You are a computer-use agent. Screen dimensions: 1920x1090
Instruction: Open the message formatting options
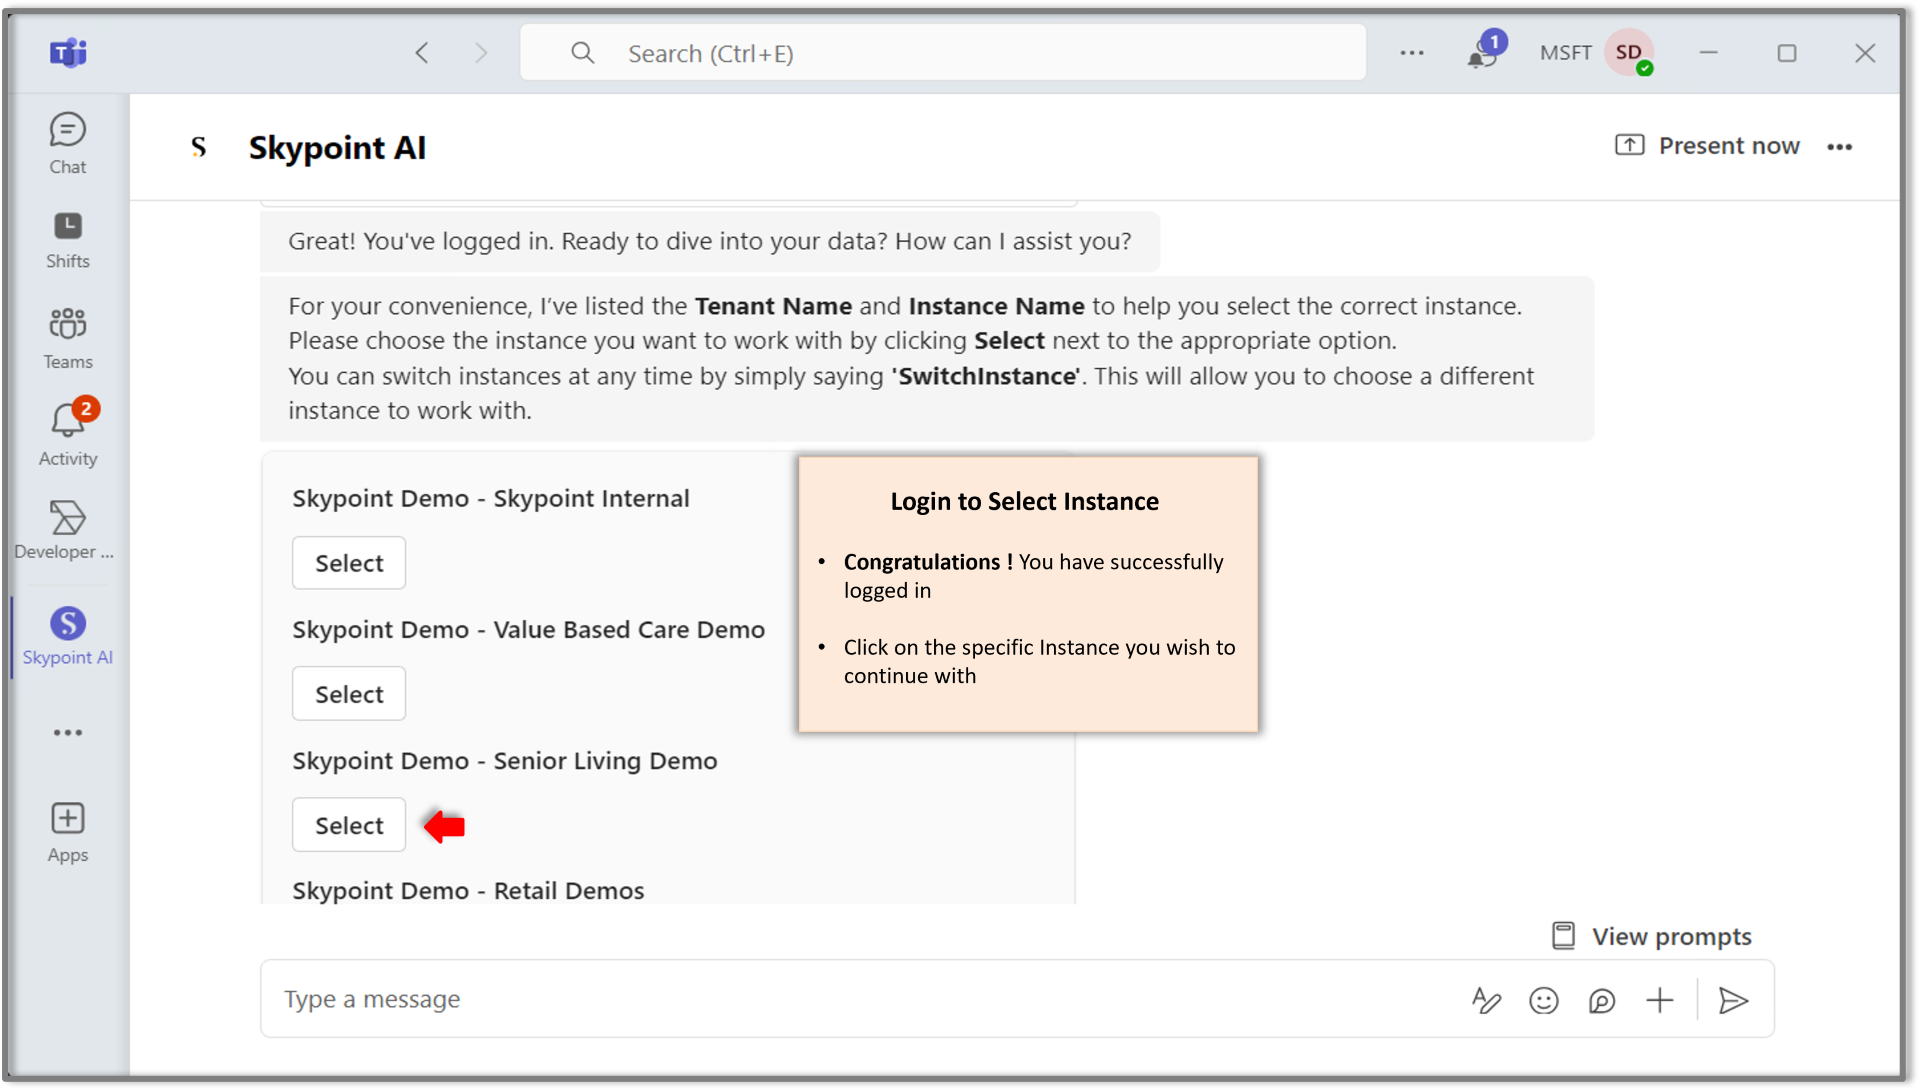click(1486, 1000)
